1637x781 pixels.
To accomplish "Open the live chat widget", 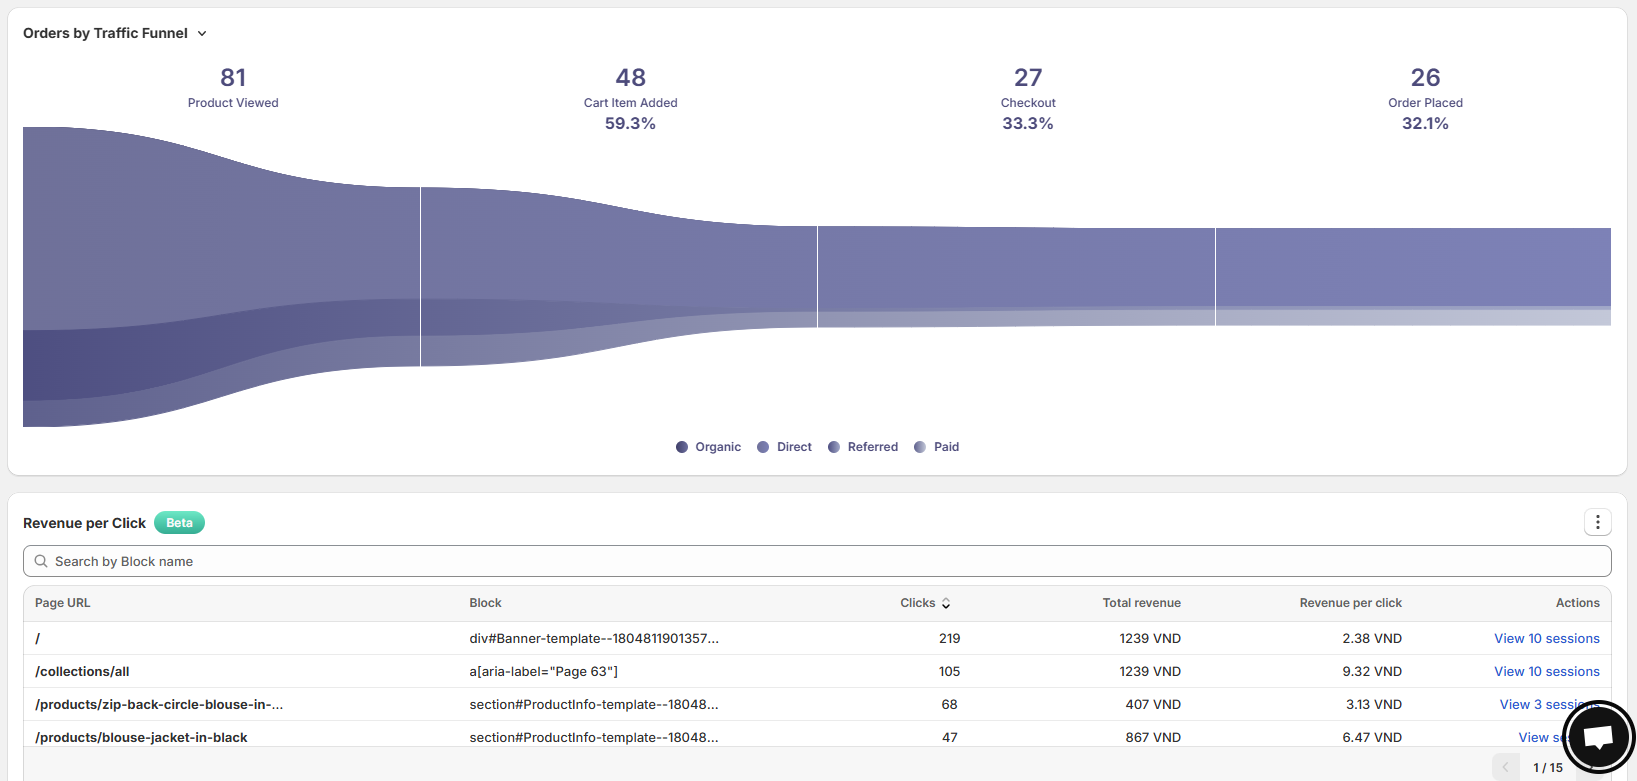I will pyautogui.click(x=1598, y=737).
